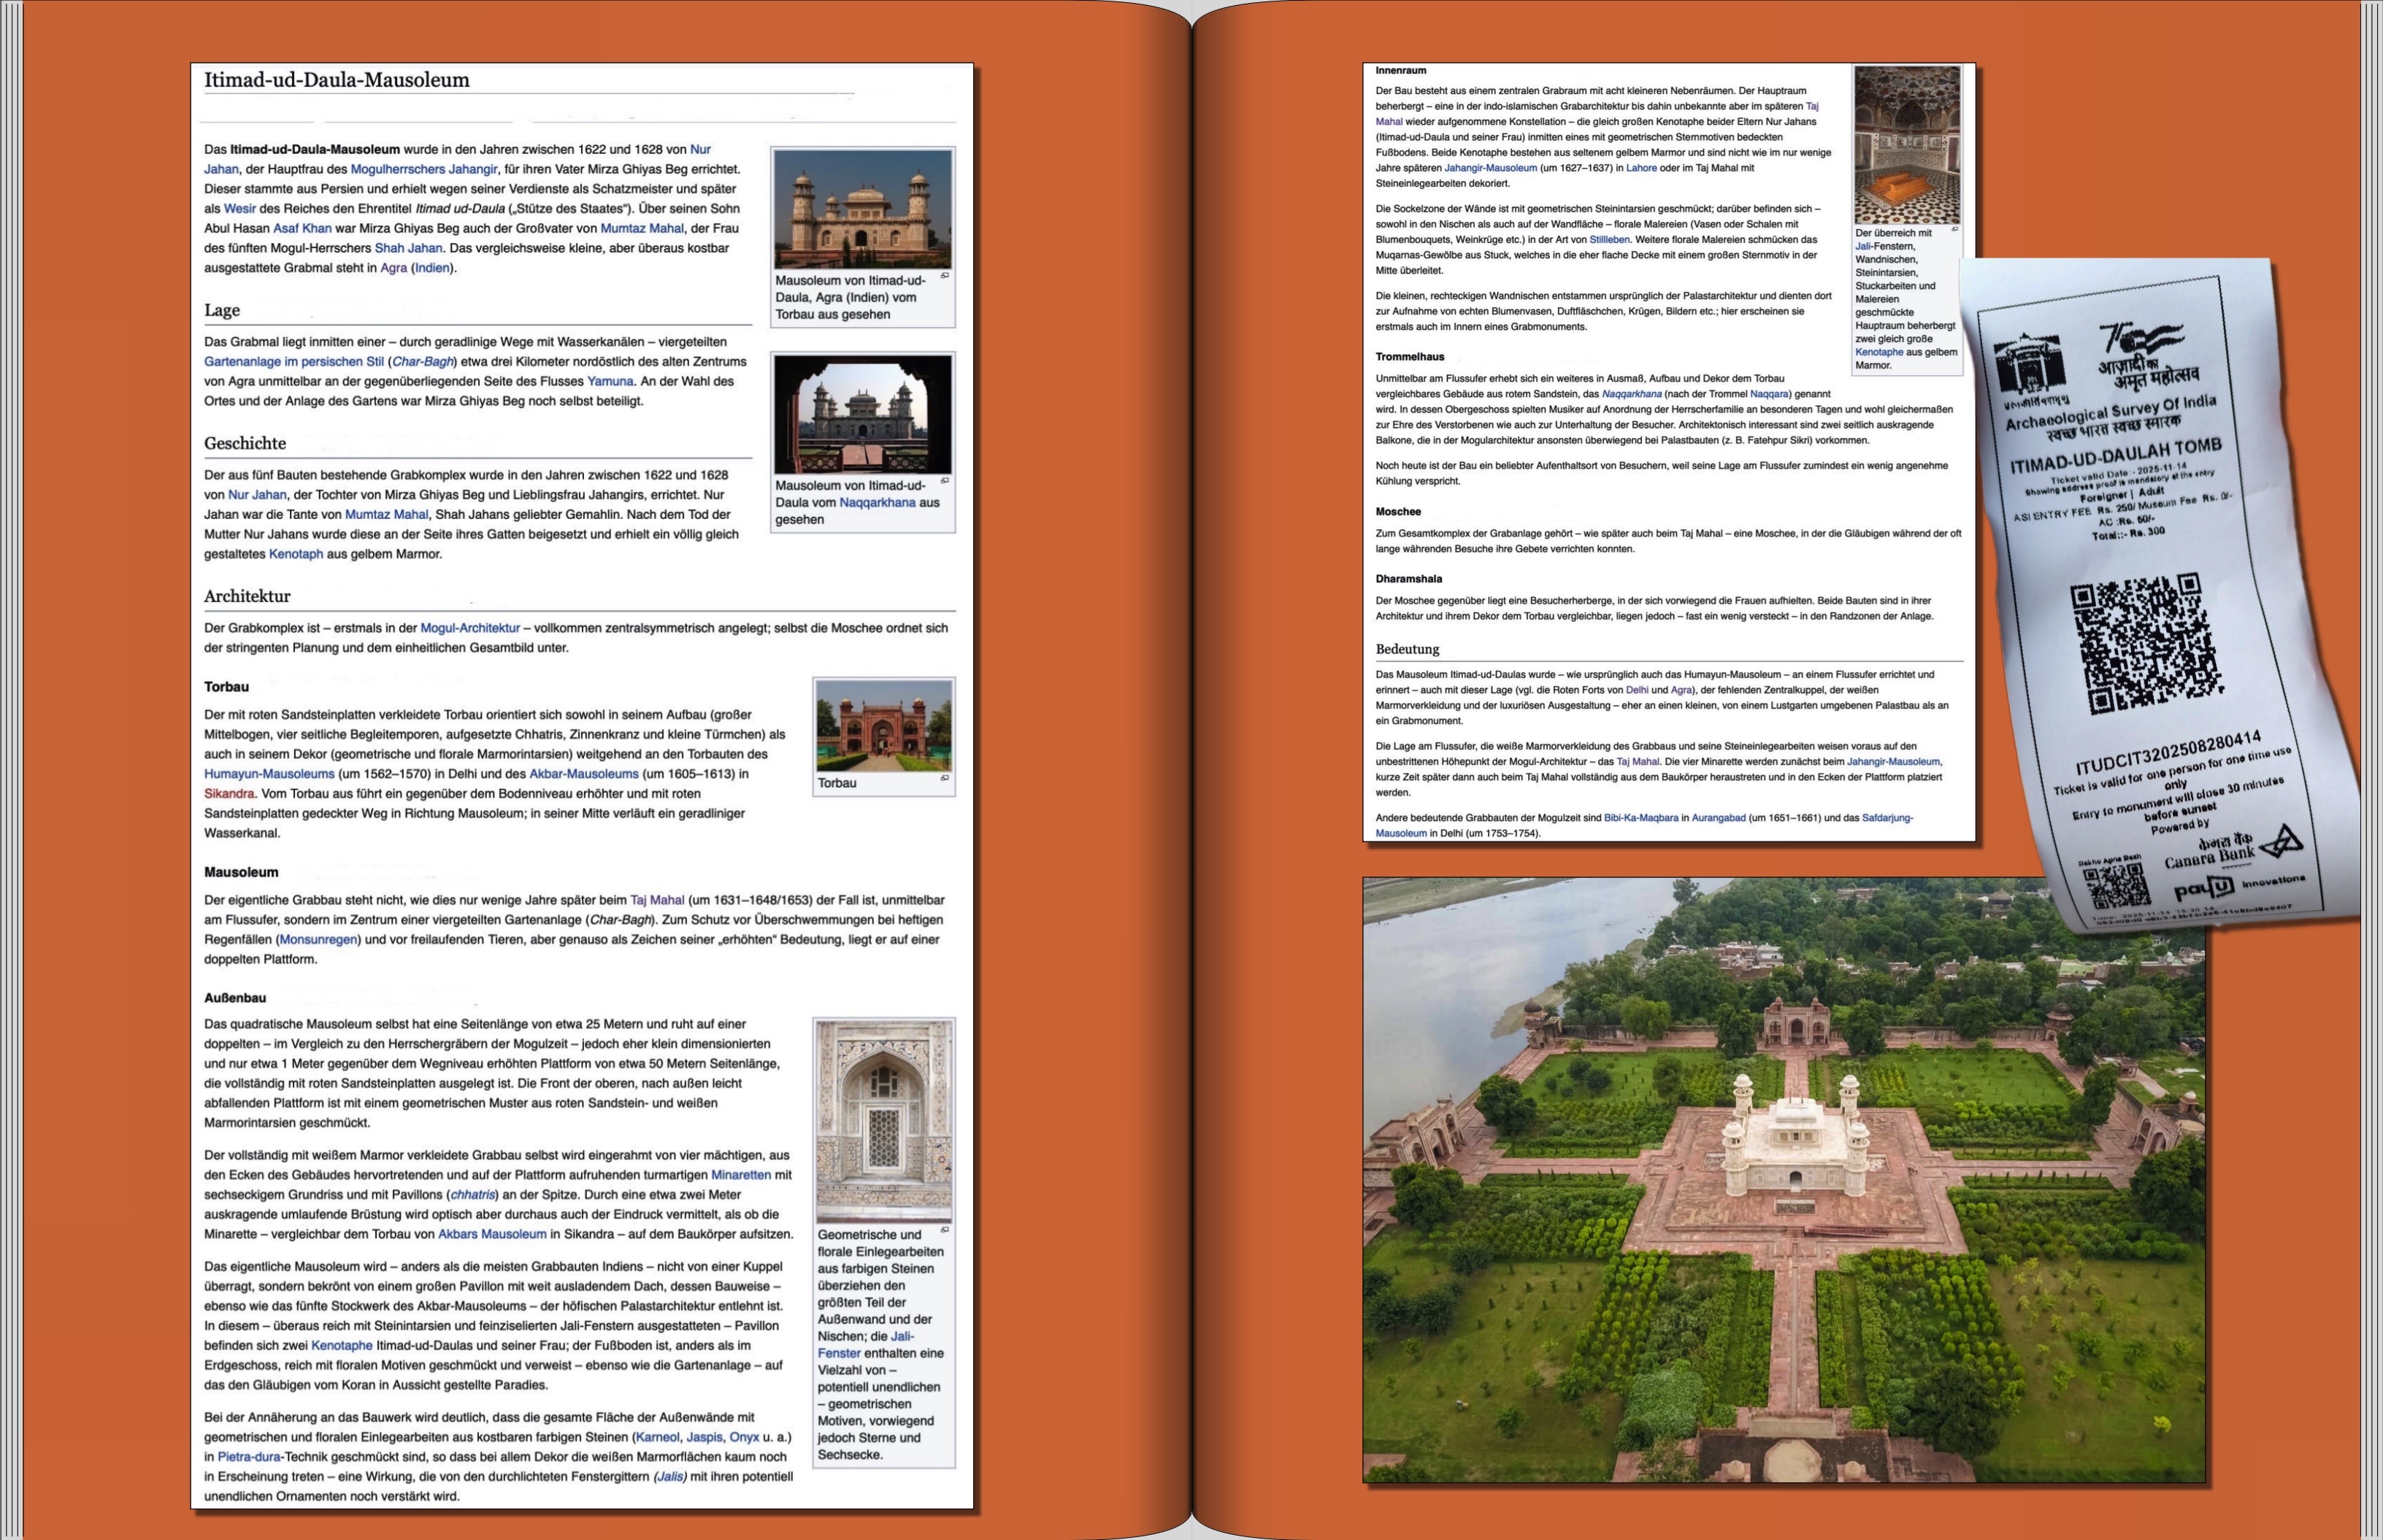Enlarge the Torbau thumbnail via its expand icon
The width and height of the screenshot is (2383, 1540).
coord(944,778)
